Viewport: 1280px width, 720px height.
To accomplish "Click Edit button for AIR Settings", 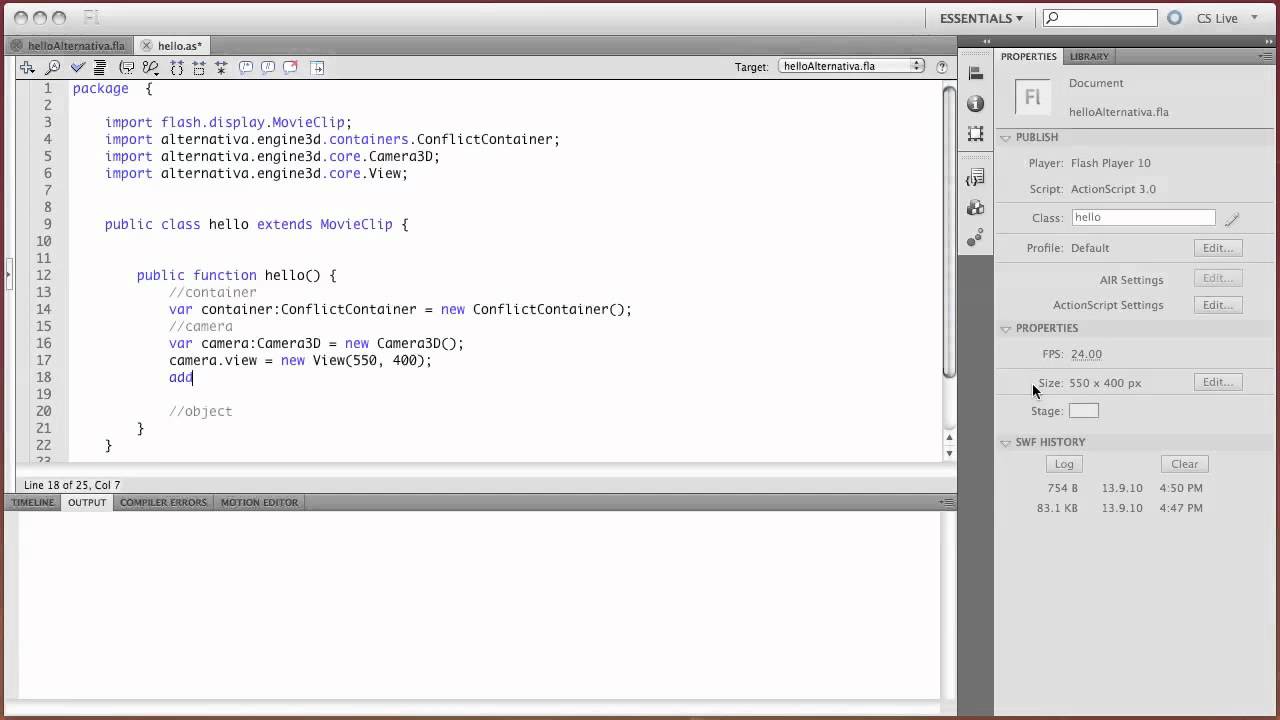I will tap(1218, 278).
